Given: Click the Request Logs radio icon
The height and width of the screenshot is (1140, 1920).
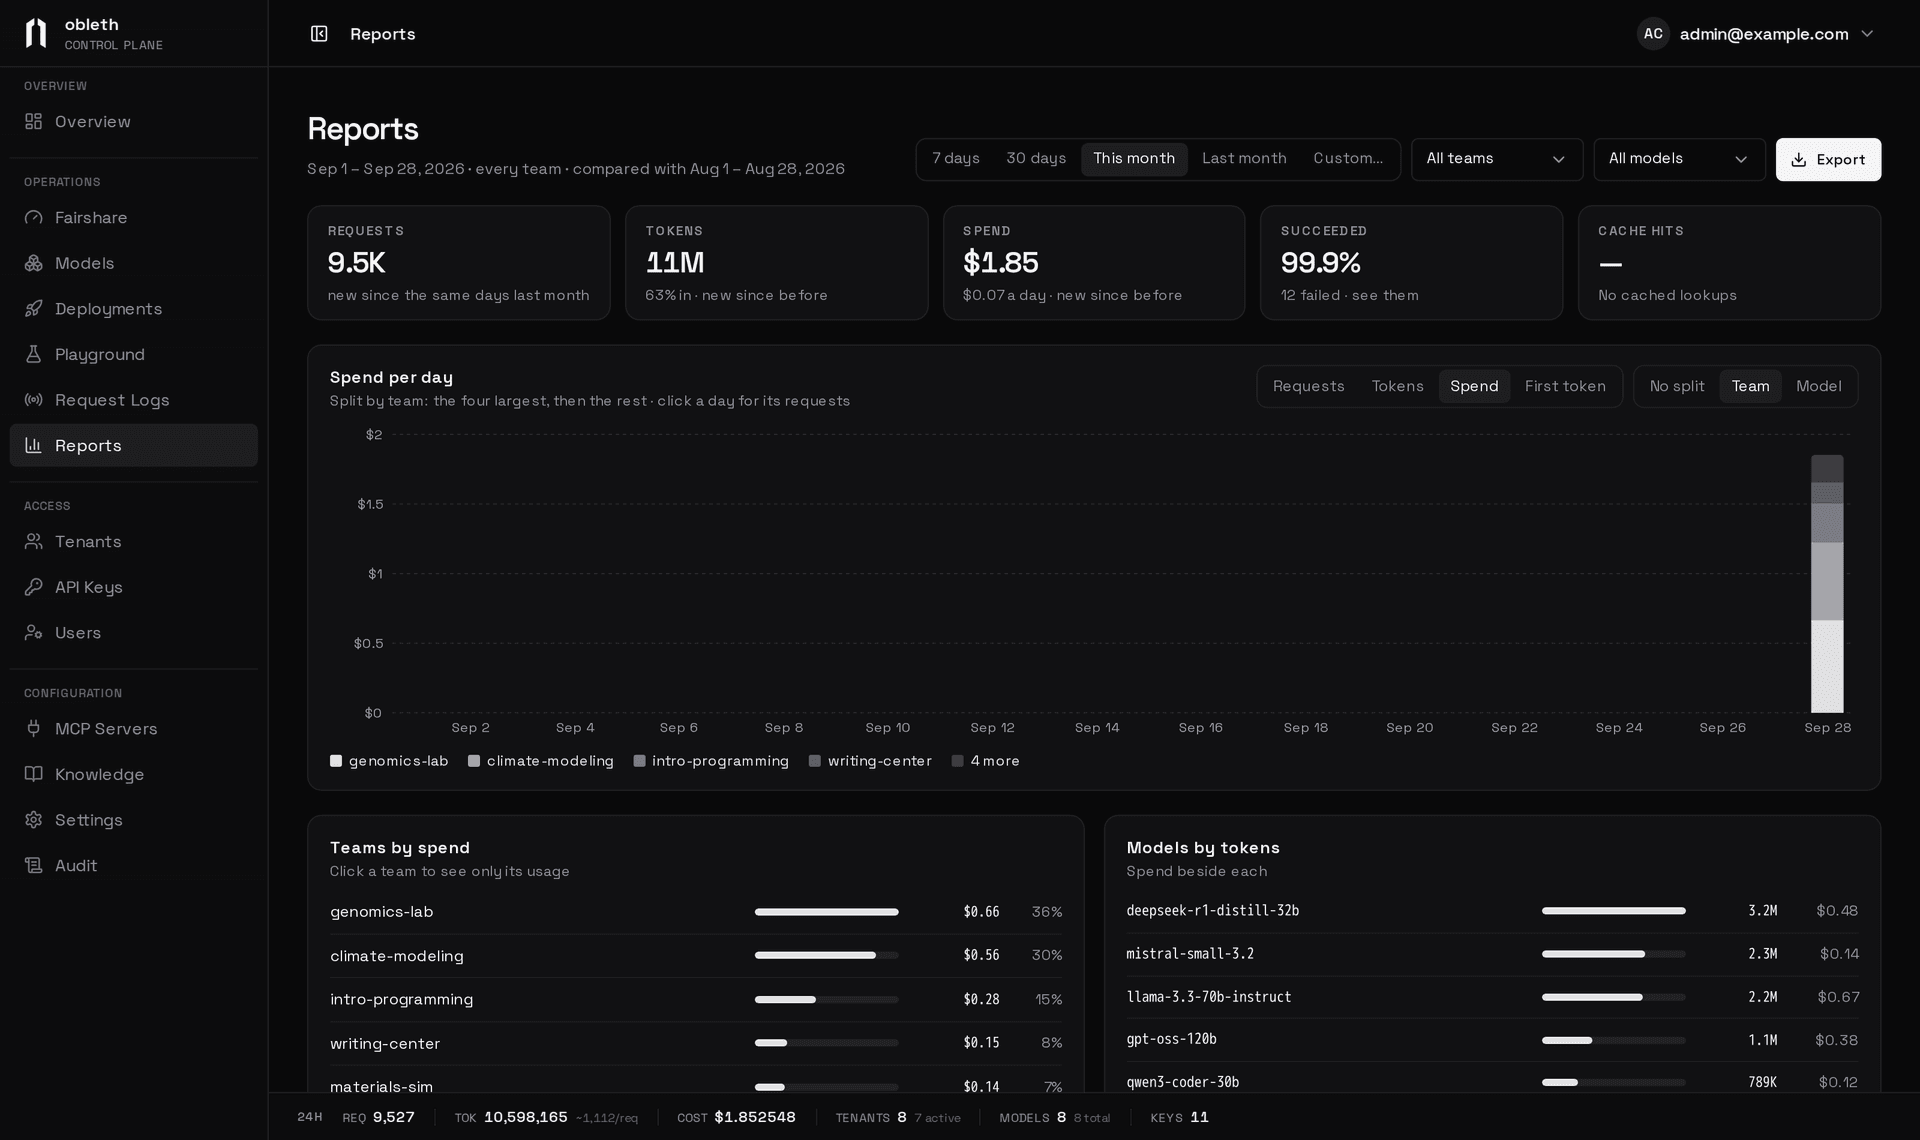Looking at the screenshot, I should coord(34,400).
